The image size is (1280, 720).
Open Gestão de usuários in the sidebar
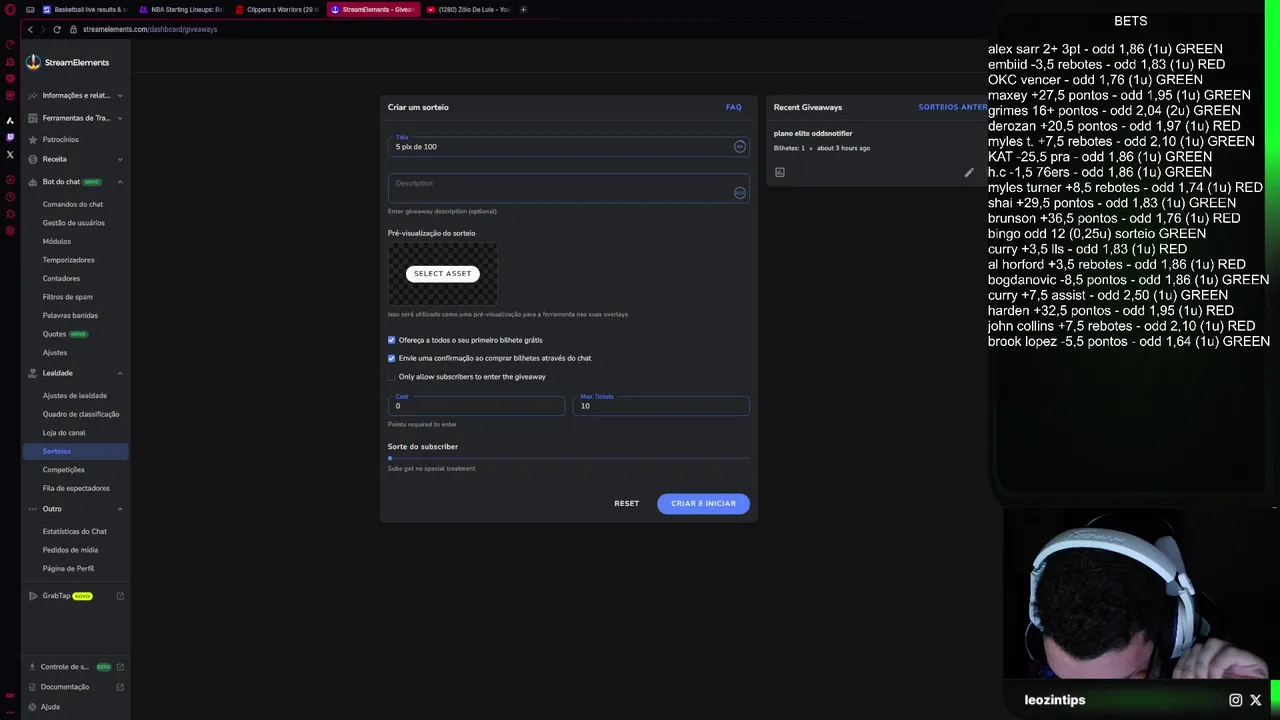74,223
